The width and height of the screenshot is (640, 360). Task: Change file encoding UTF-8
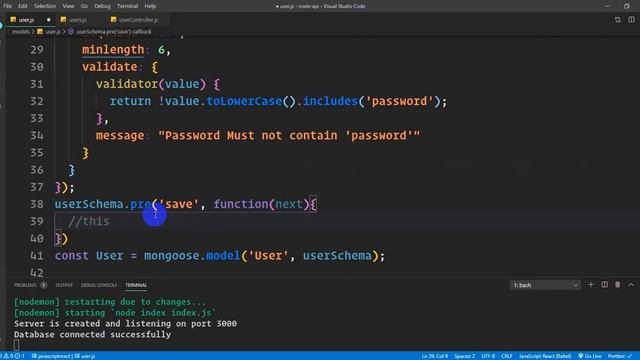(488, 356)
